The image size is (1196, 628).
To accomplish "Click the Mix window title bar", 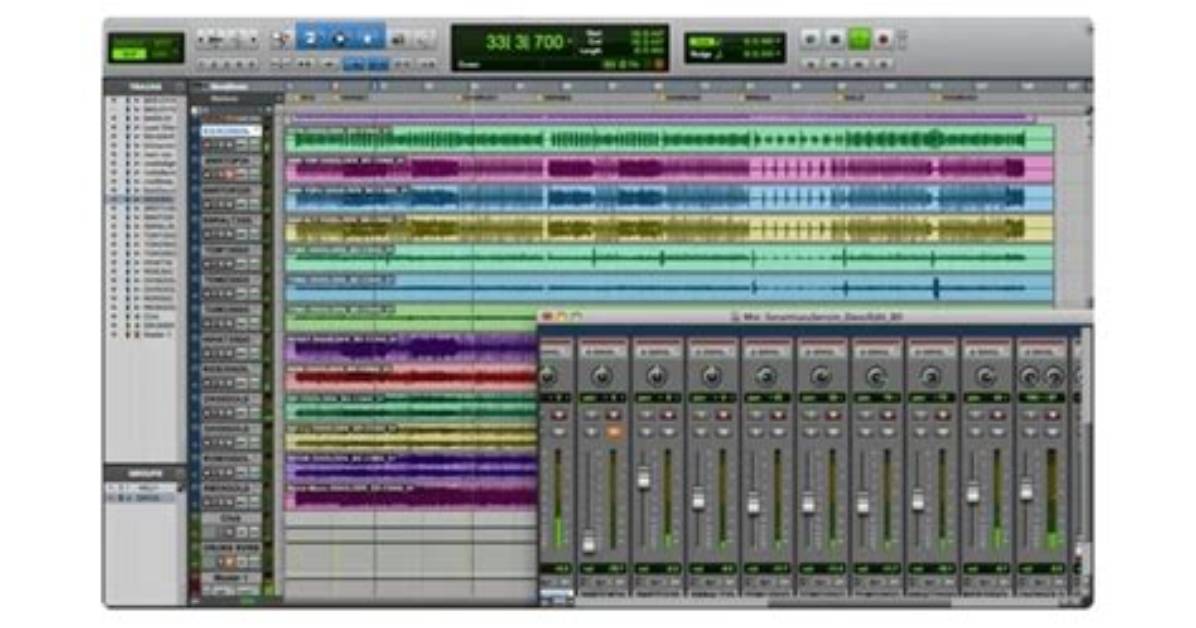I will [815, 317].
